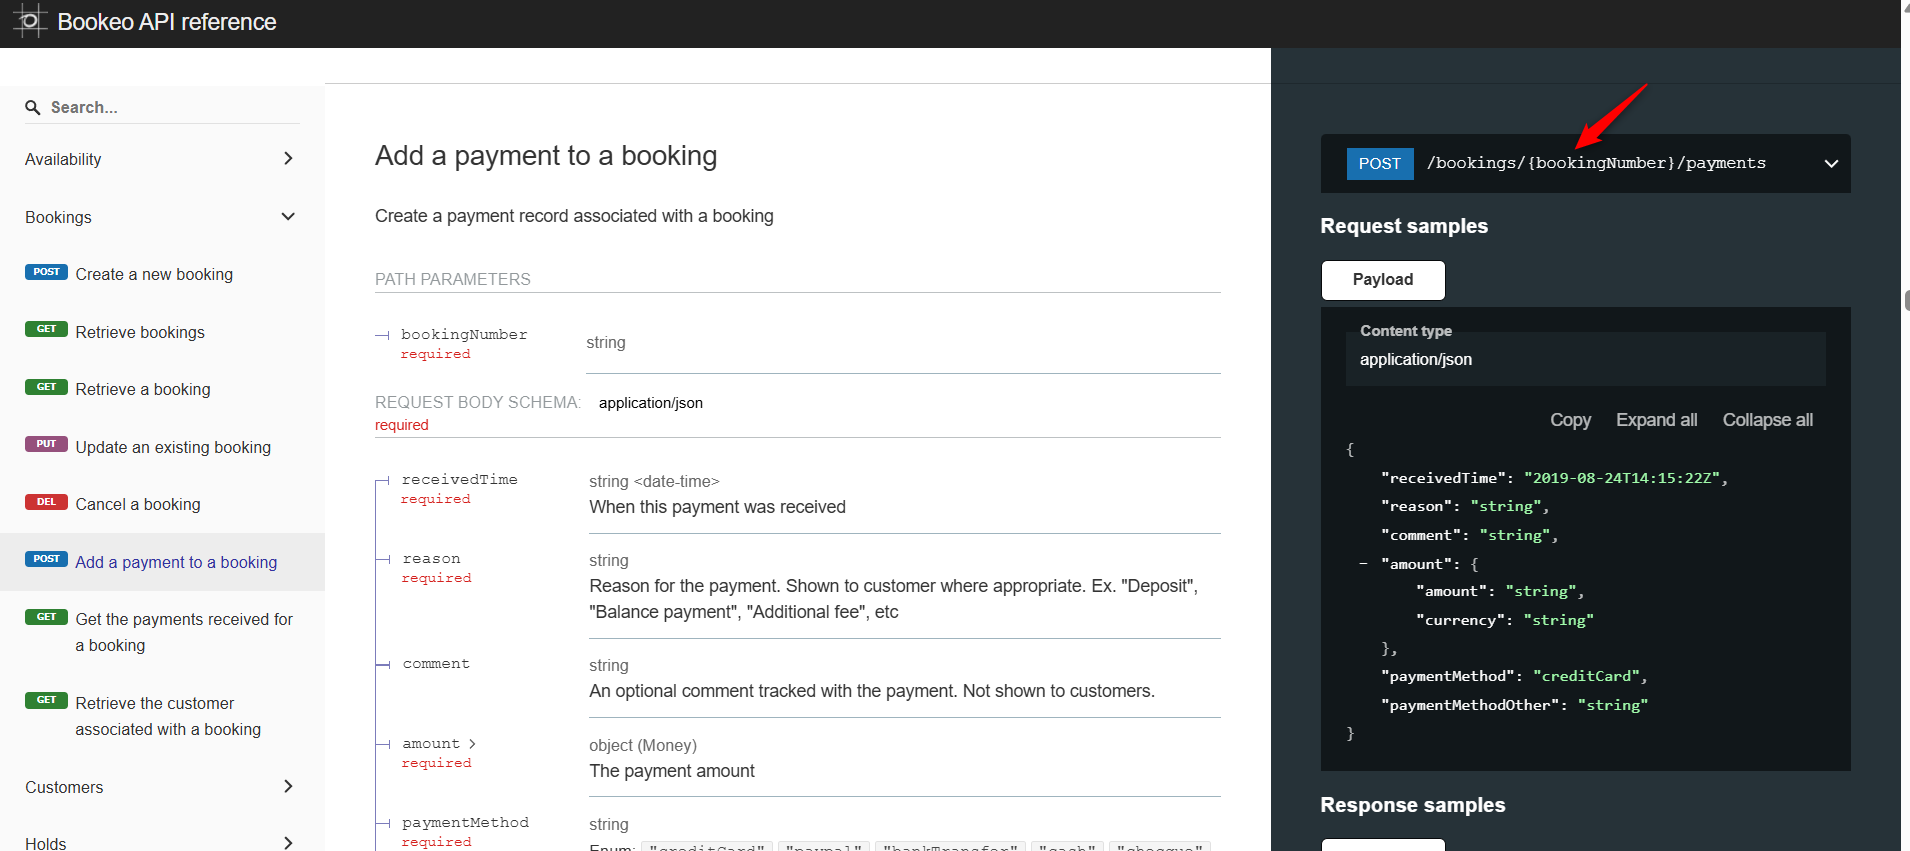Image resolution: width=1910 pixels, height=851 pixels.
Task: Click GET badge beside Retrieve bookings
Action: click(46, 329)
